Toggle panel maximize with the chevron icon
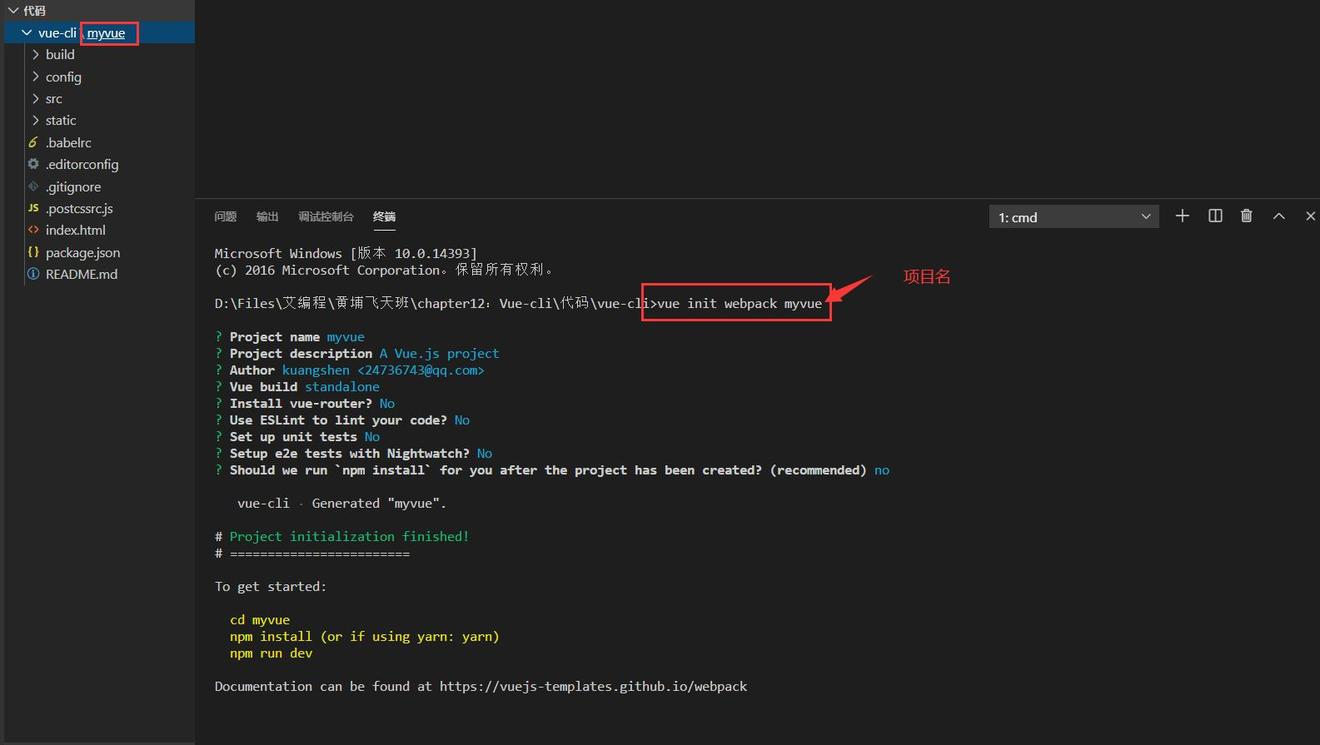Image resolution: width=1320 pixels, height=745 pixels. tap(1278, 215)
